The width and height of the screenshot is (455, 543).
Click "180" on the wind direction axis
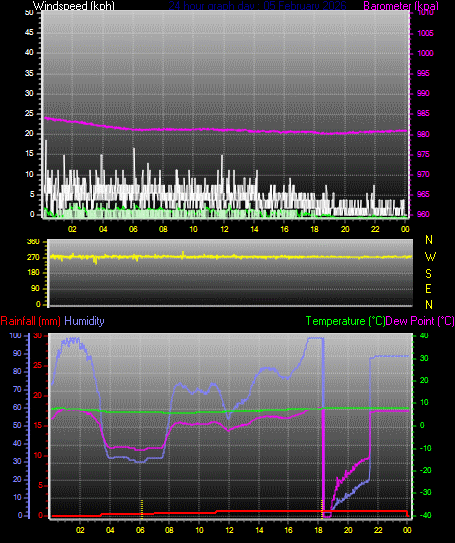point(33,273)
